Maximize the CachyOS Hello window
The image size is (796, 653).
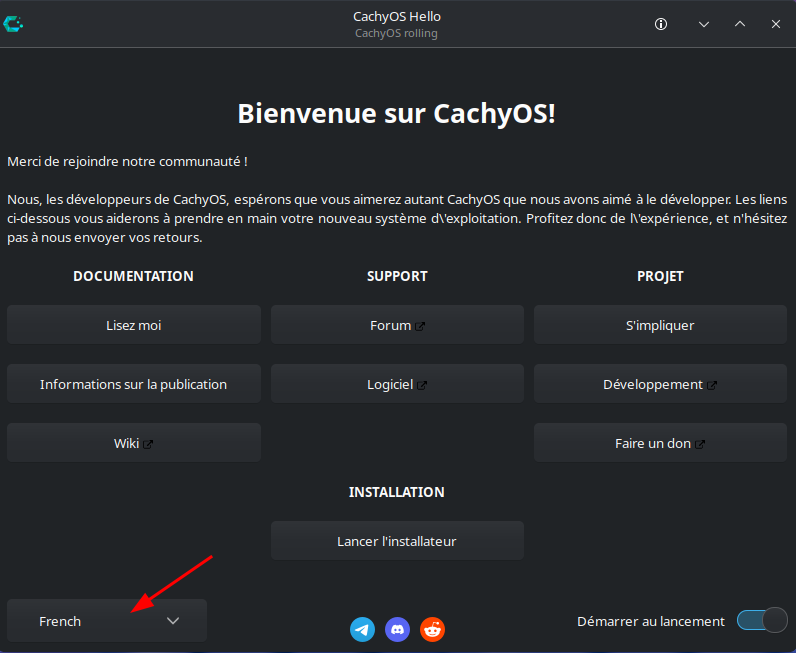(x=740, y=24)
